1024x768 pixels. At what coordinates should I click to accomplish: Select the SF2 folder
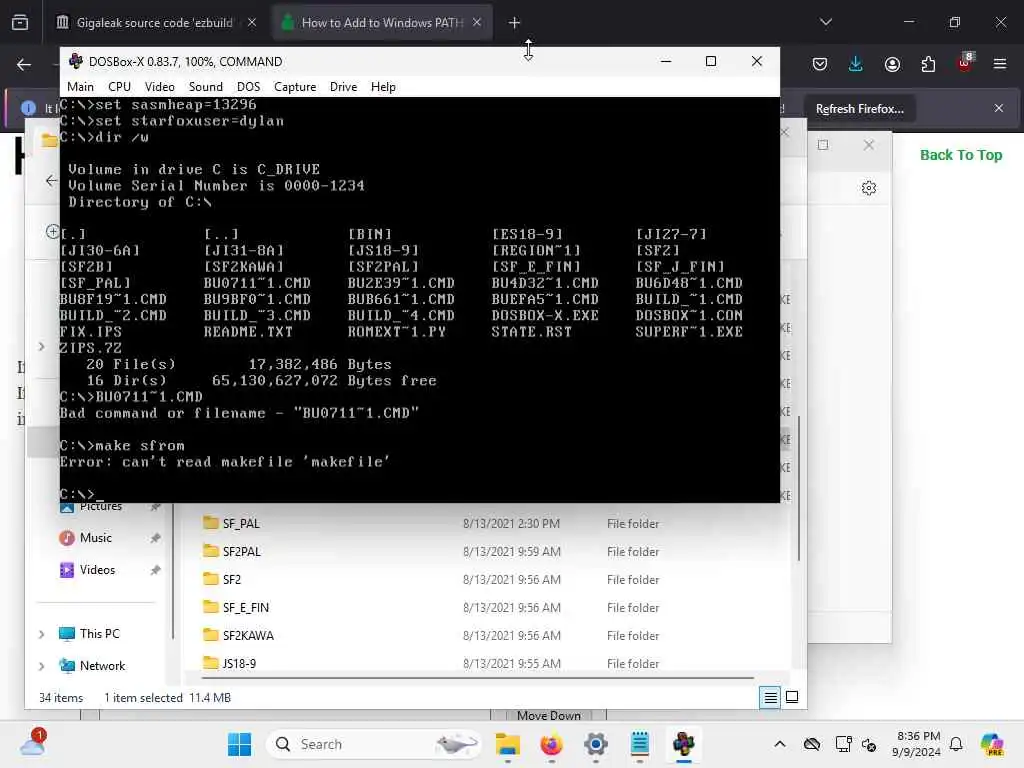[x=232, y=579]
